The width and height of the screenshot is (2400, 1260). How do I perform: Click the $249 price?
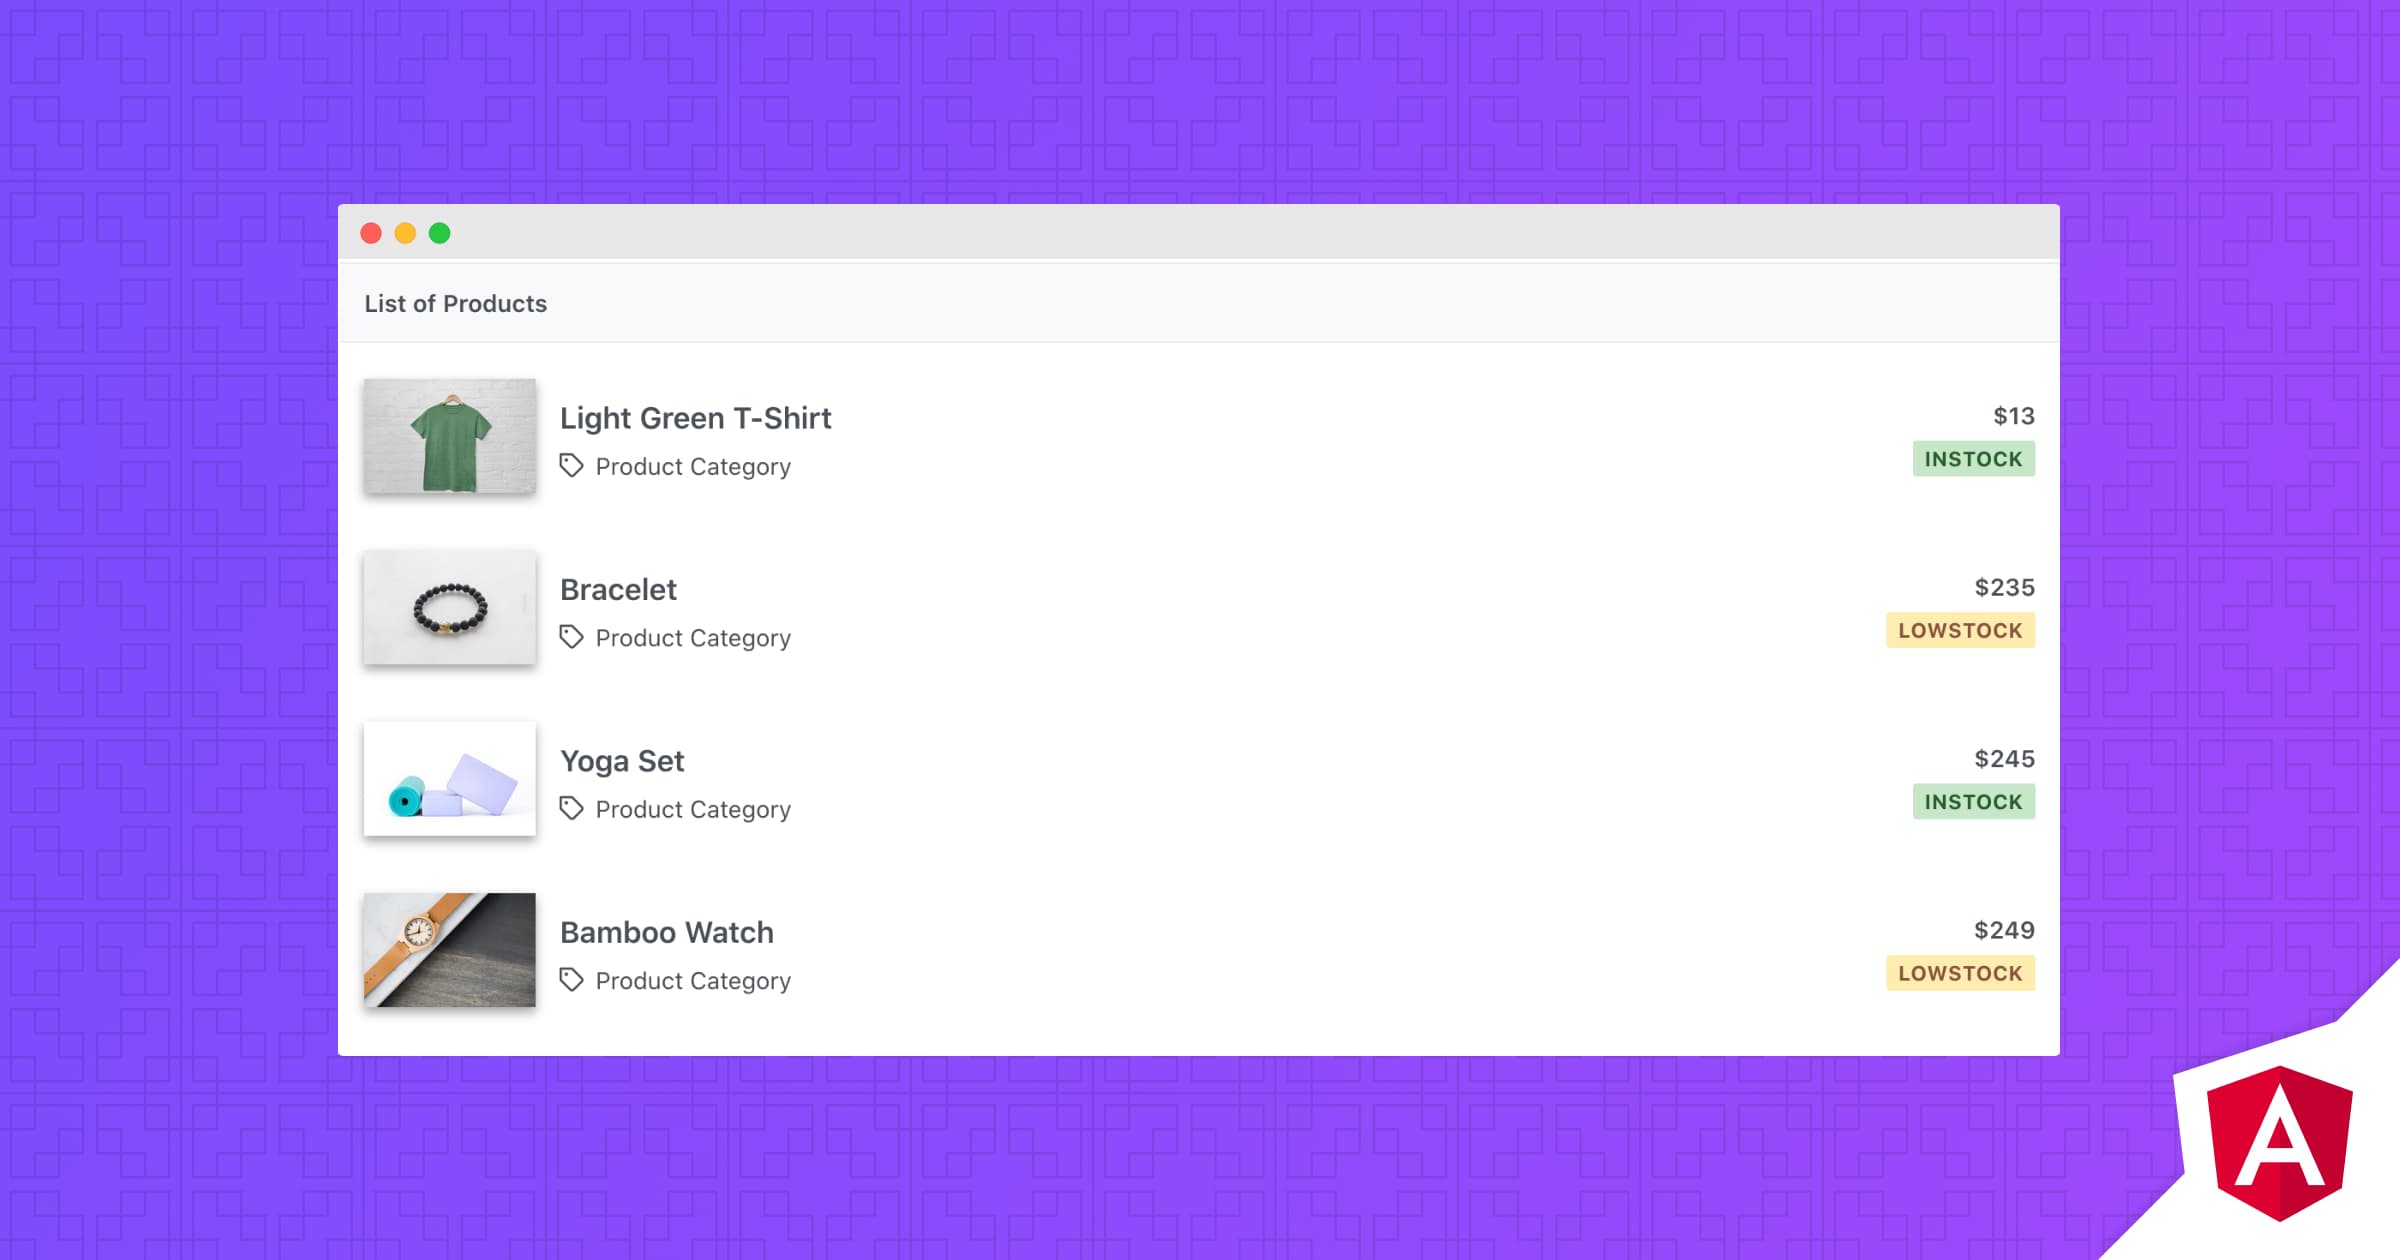coord(2004,930)
